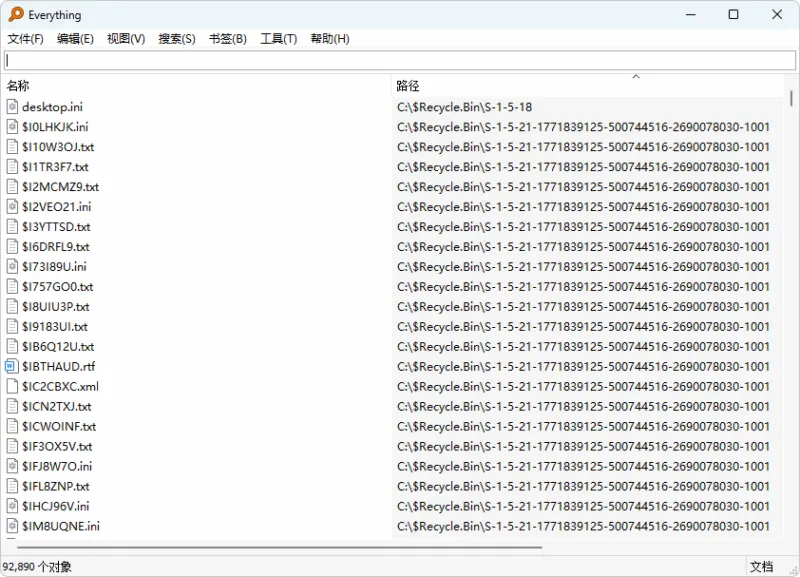800x577 pixels.
Task: Click the path cell of $I9183UI.txt
Action: [583, 327]
